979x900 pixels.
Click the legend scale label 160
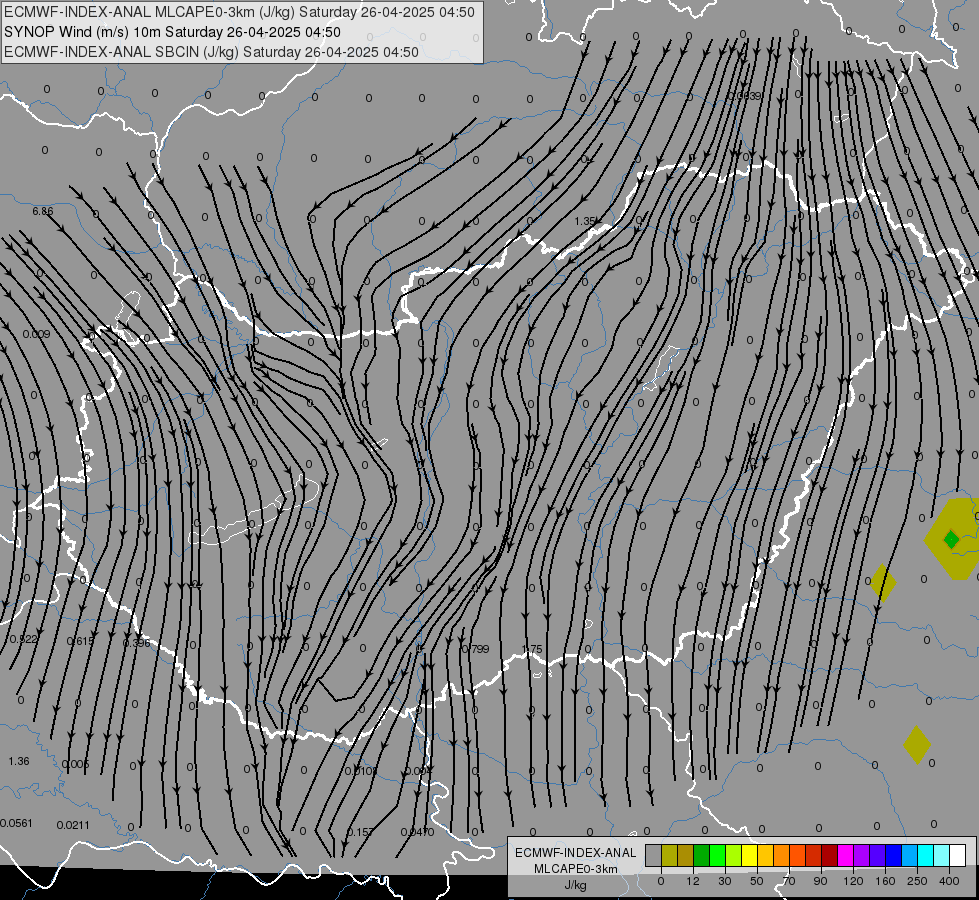pyautogui.click(x=885, y=881)
